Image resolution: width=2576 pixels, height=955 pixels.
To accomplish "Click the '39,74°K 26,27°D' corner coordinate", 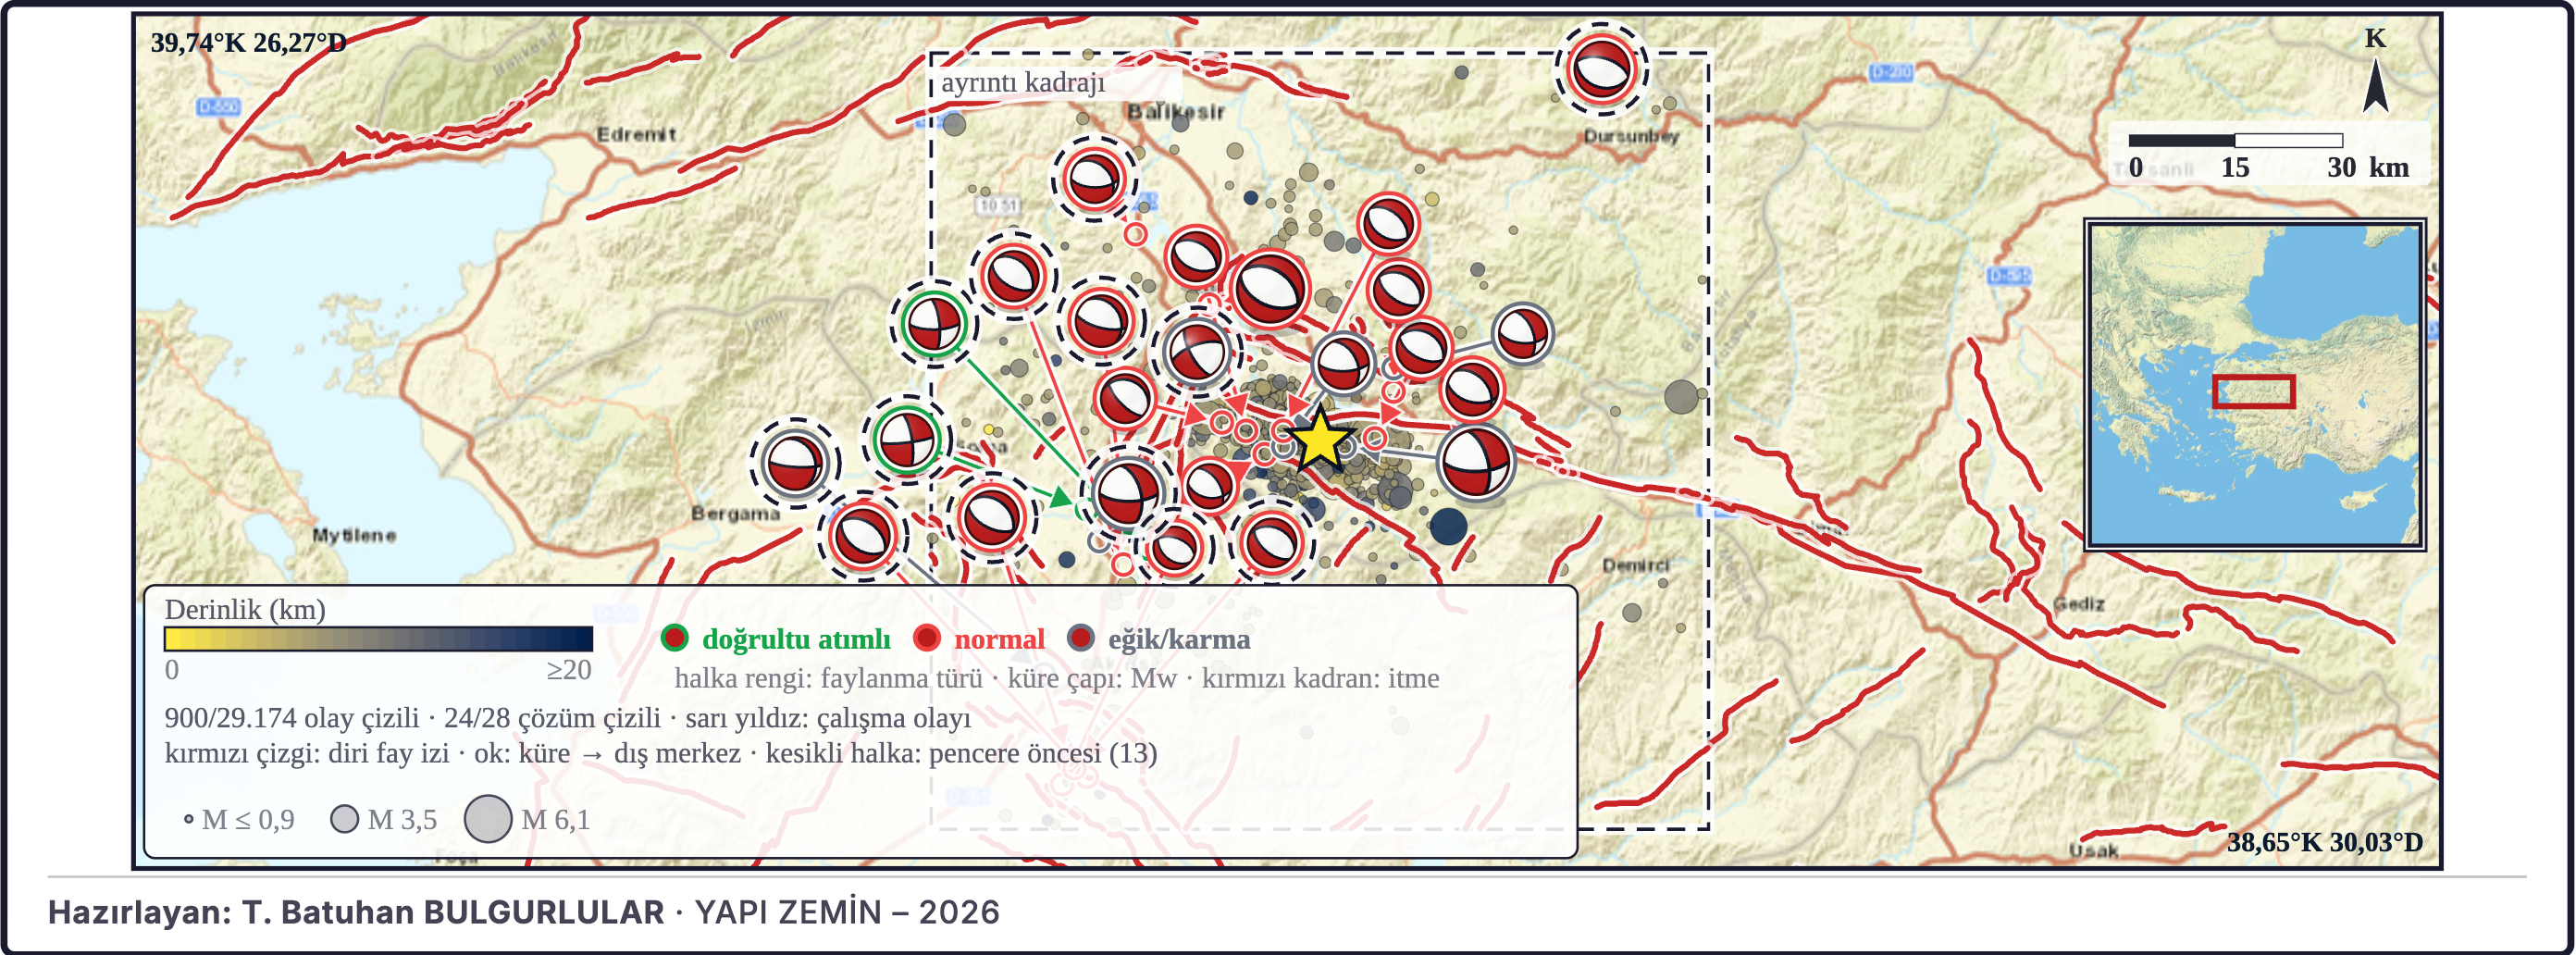I will (x=248, y=43).
